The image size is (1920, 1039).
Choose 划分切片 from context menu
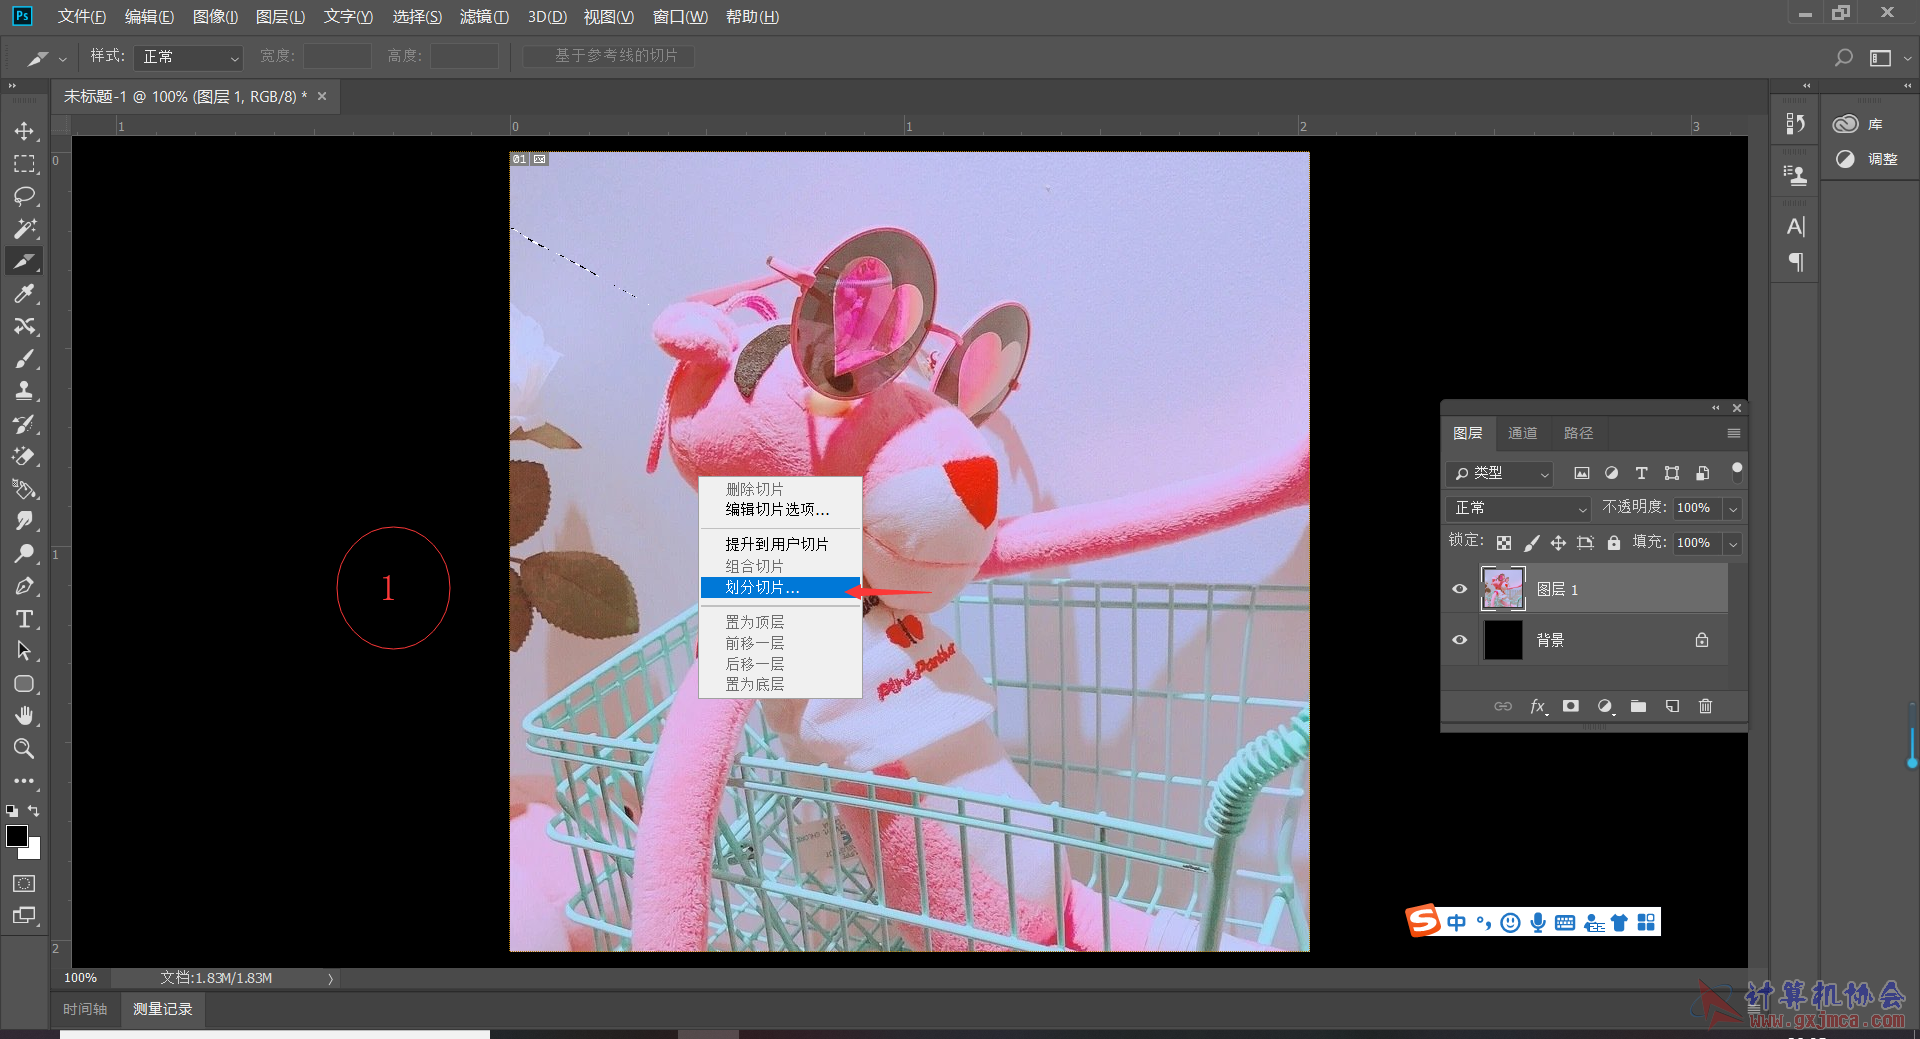click(x=780, y=587)
